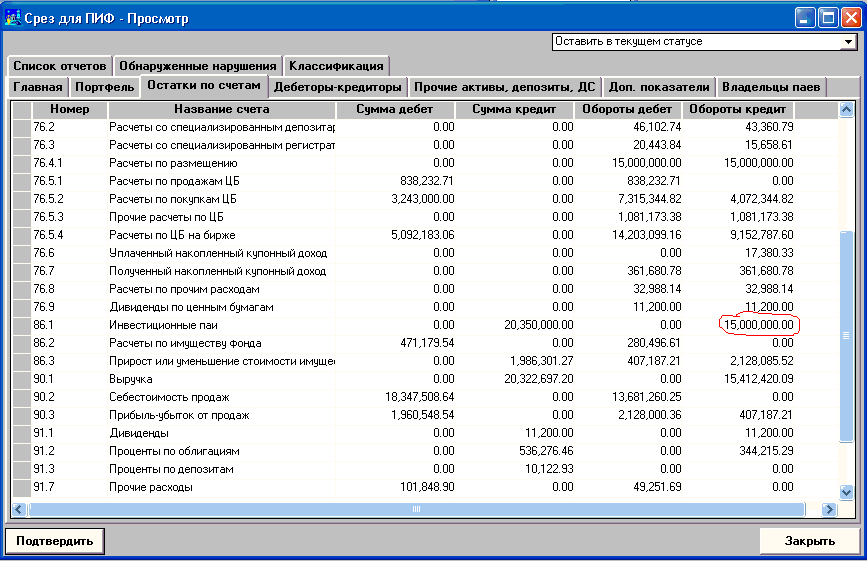Click the vertical scrollbar down arrow
This screenshot has height=561, width=867.
tap(846, 491)
